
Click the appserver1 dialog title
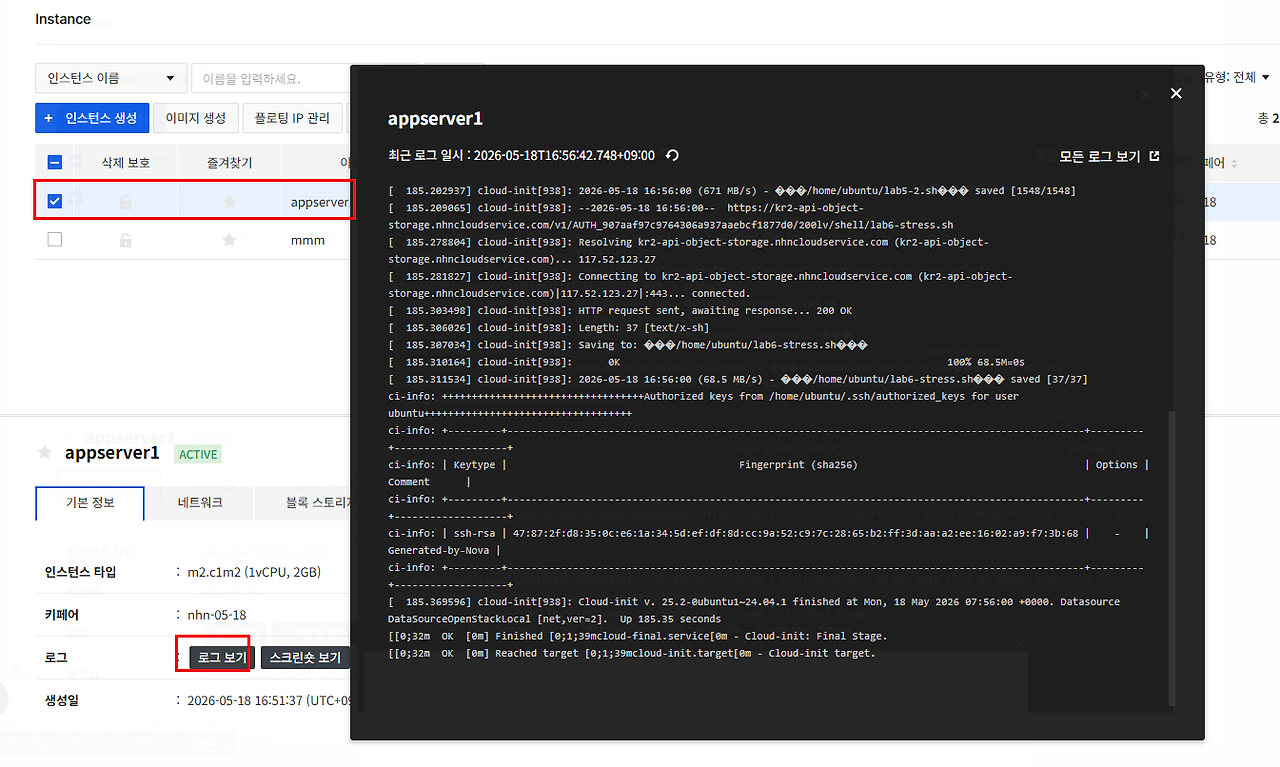pos(435,118)
